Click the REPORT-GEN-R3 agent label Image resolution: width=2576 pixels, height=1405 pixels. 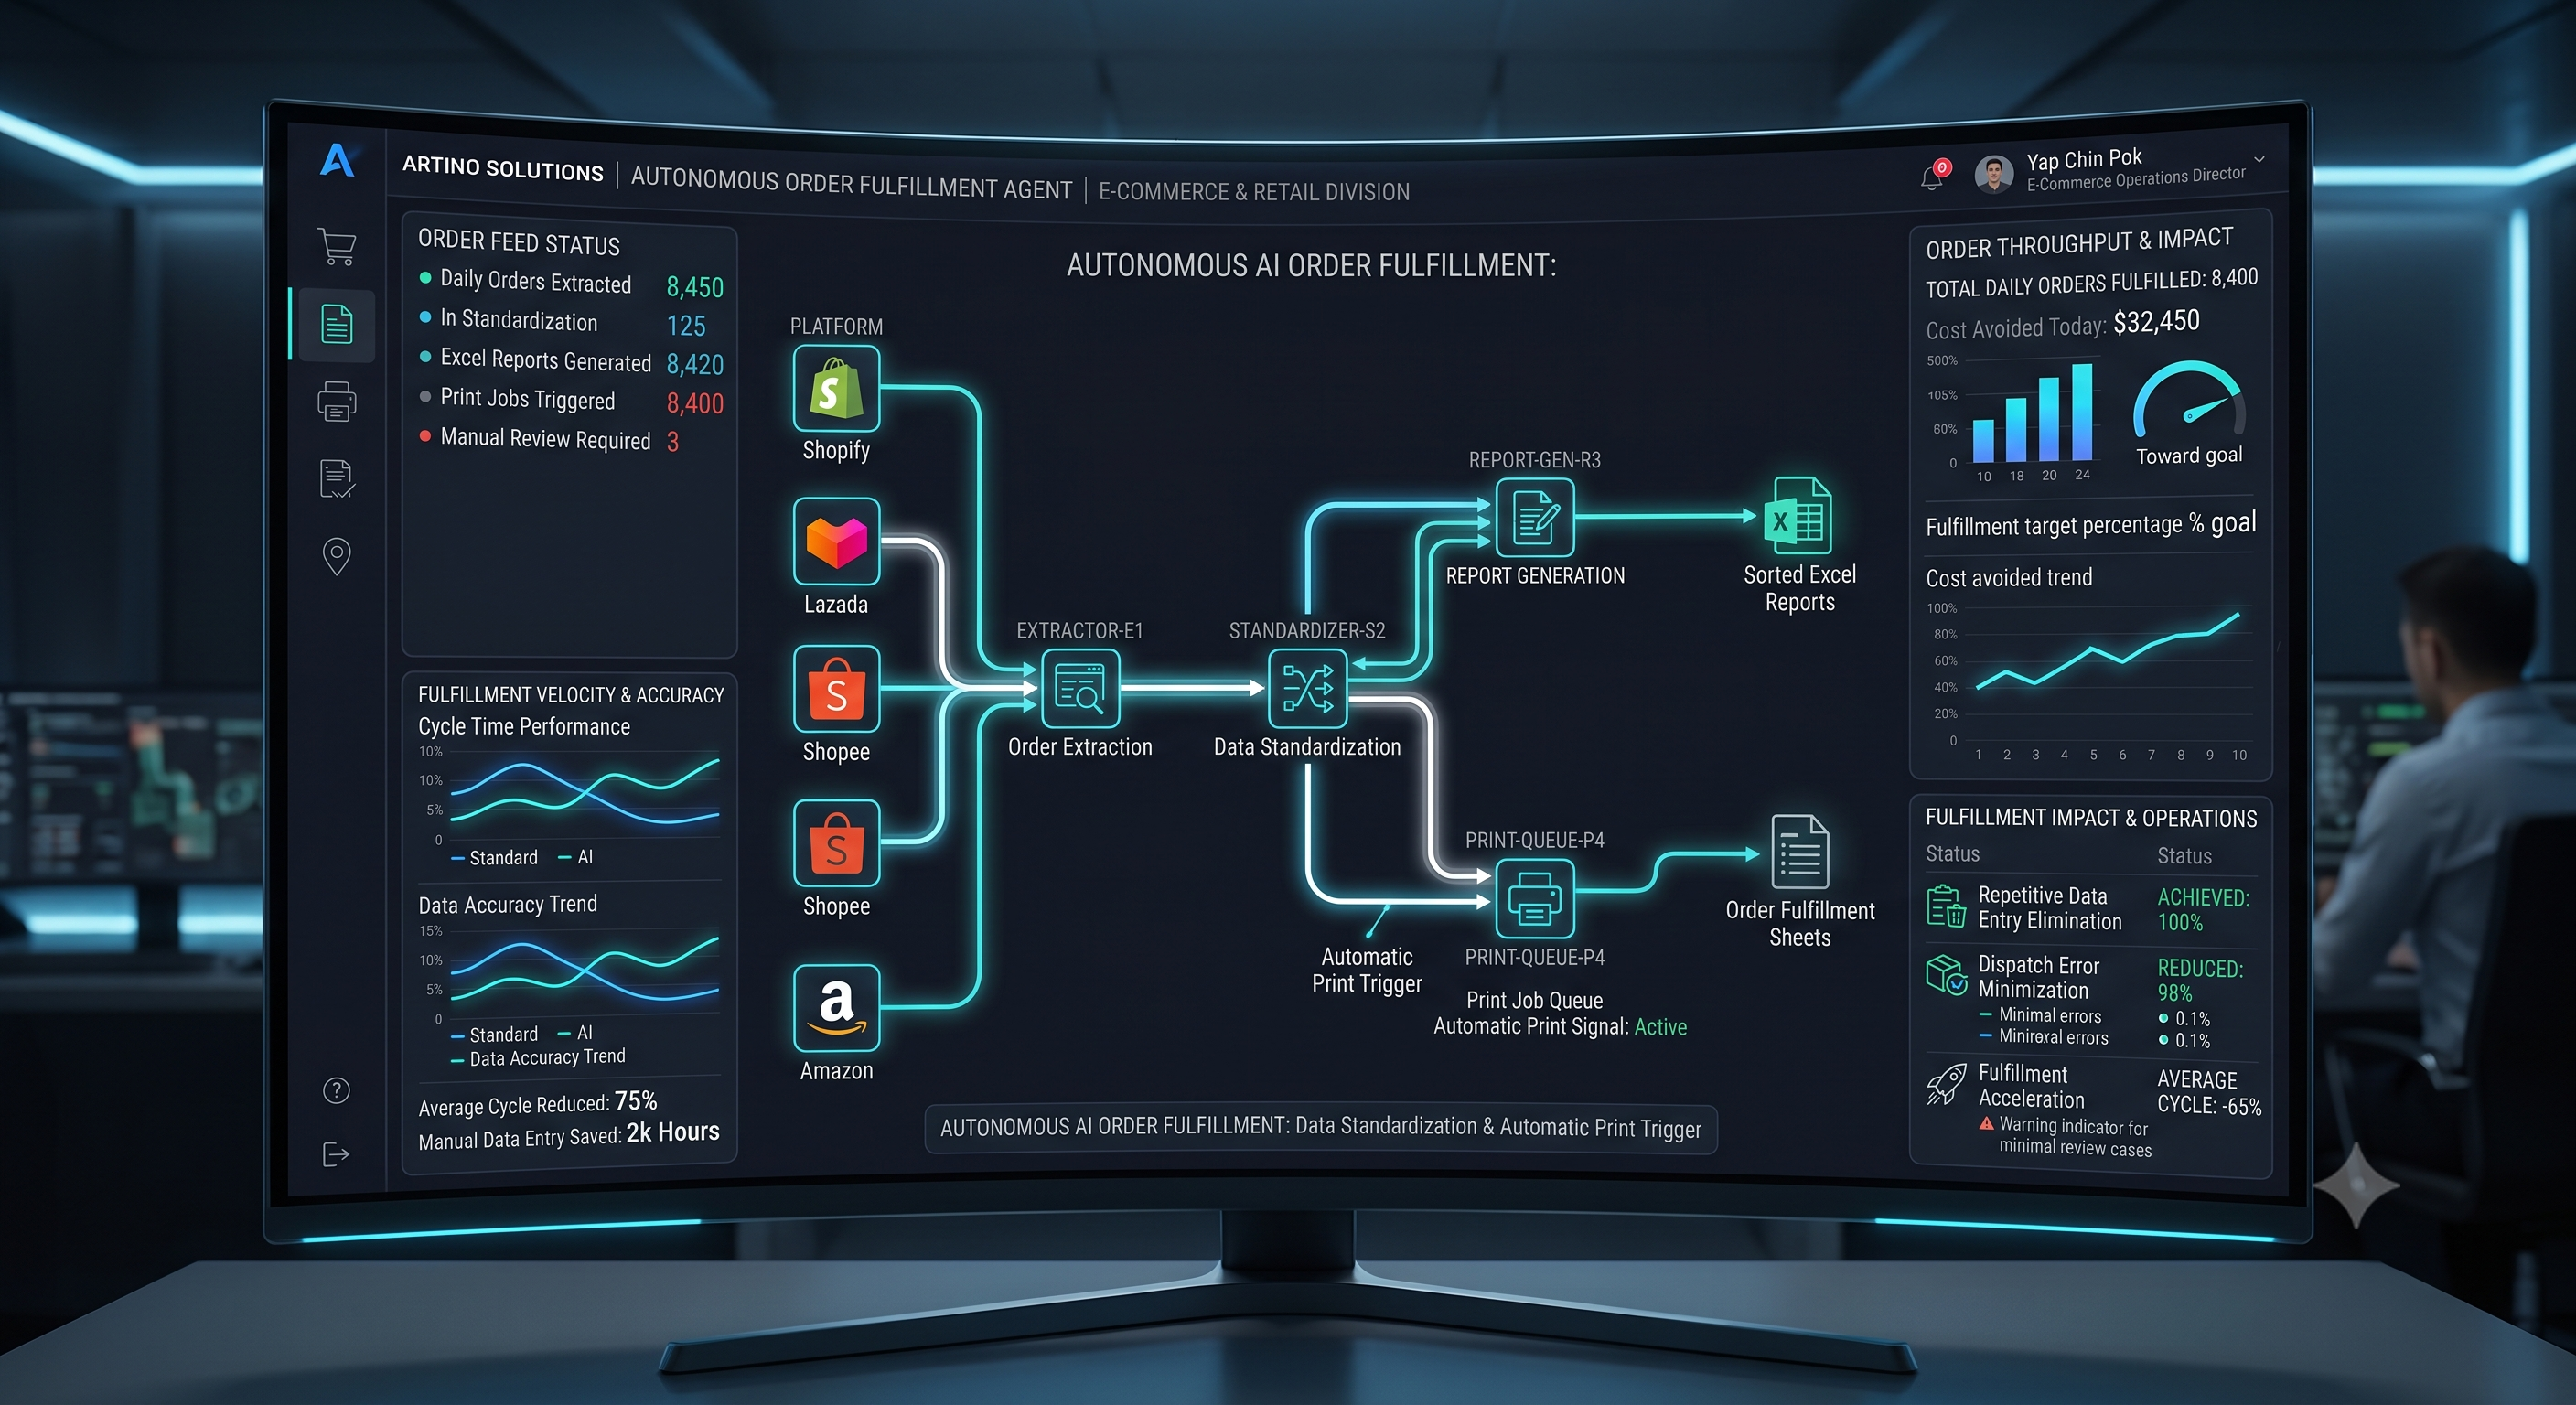pyautogui.click(x=1534, y=460)
